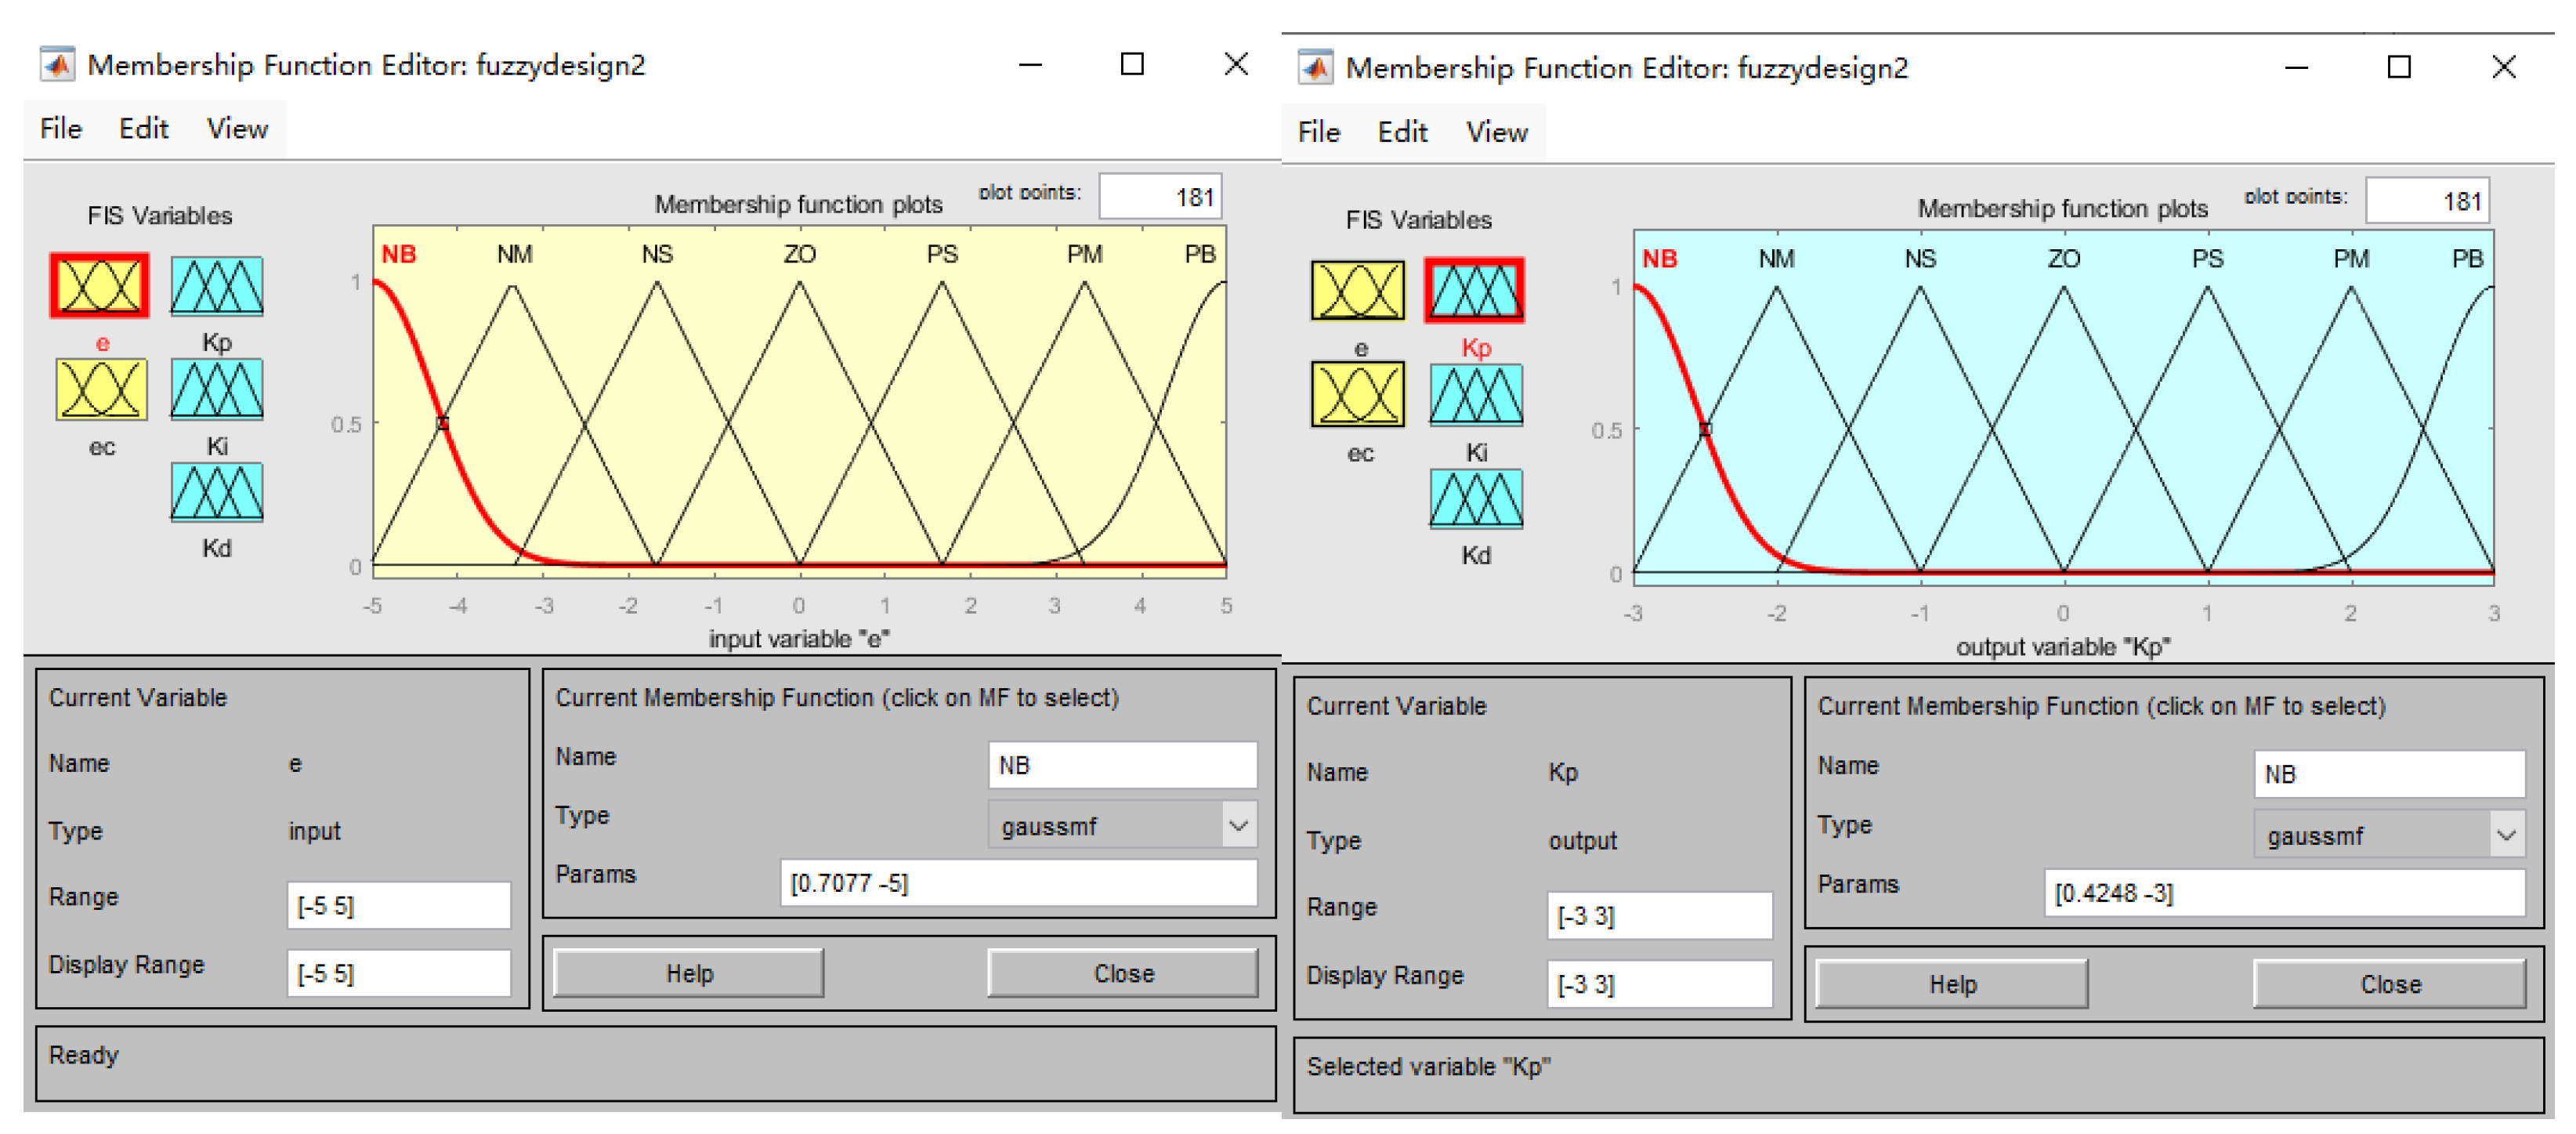Click the Kd variable icon in right window
The image size is (2576, 1134).
click(1476, 499)
